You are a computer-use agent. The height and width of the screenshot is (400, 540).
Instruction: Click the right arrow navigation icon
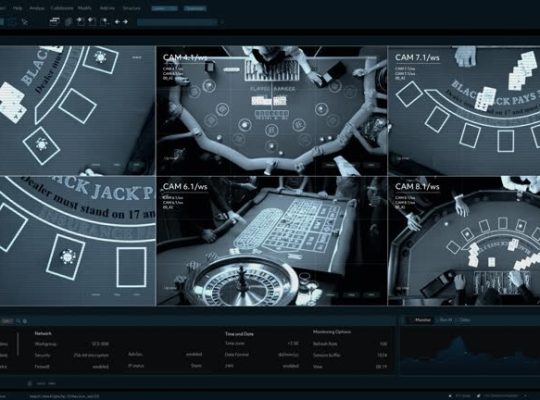(x=125, y=22)
